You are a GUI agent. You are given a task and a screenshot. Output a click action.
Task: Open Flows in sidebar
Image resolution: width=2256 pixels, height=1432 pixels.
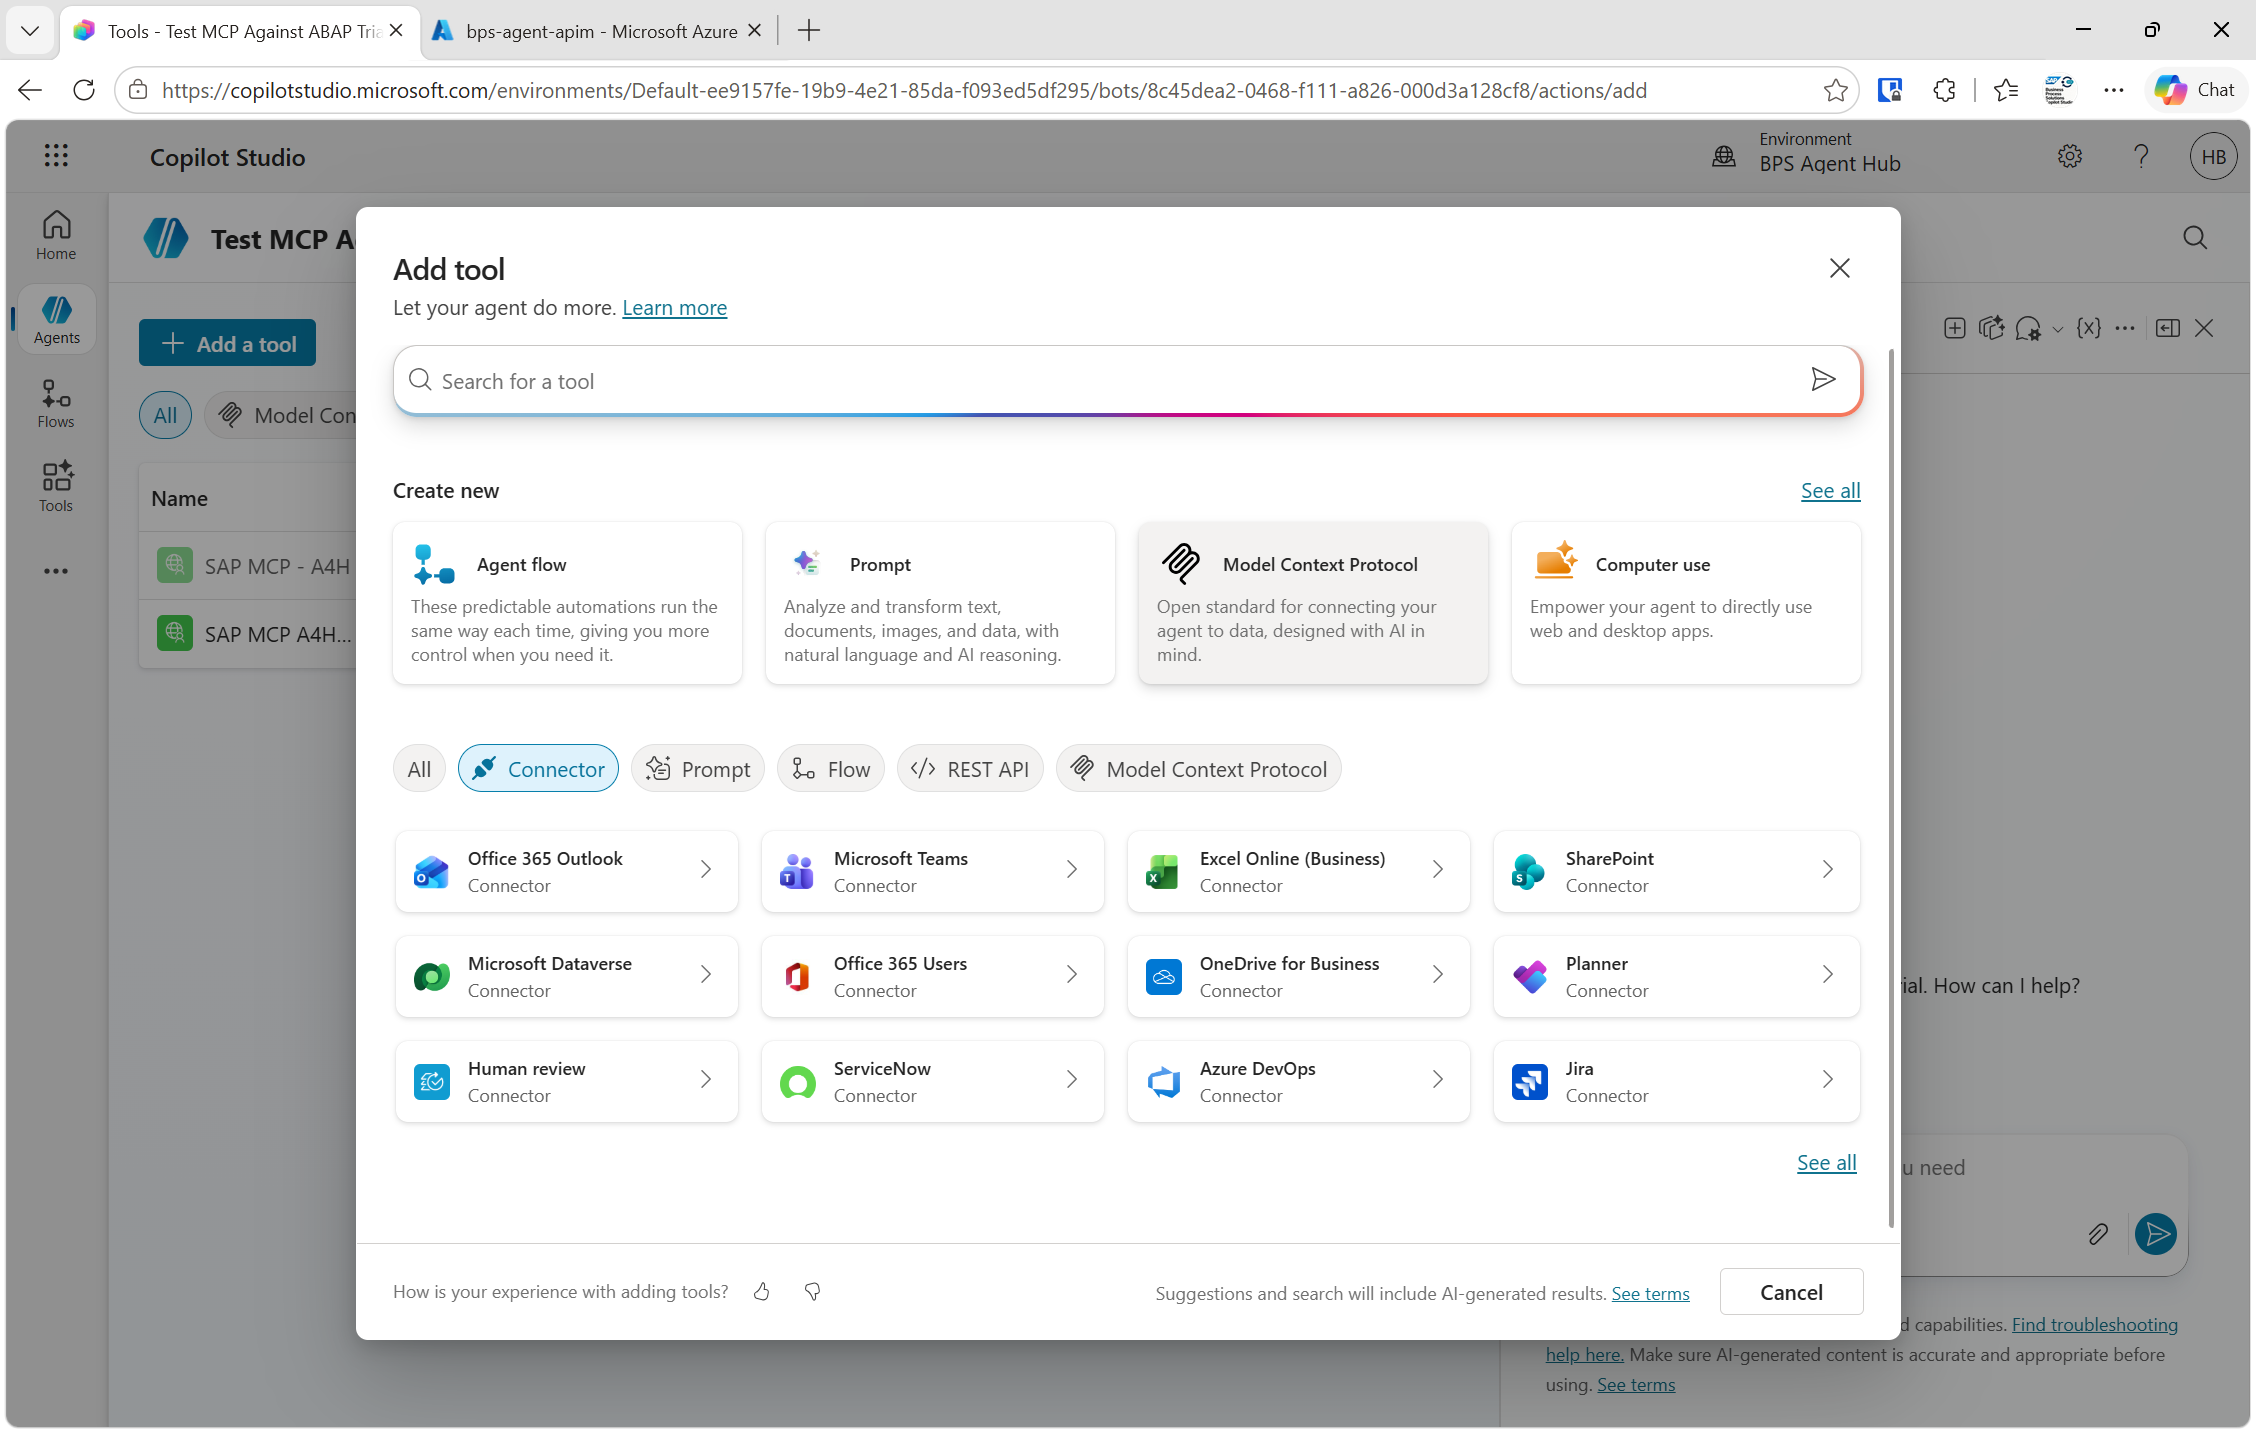(x=56, y=404)
